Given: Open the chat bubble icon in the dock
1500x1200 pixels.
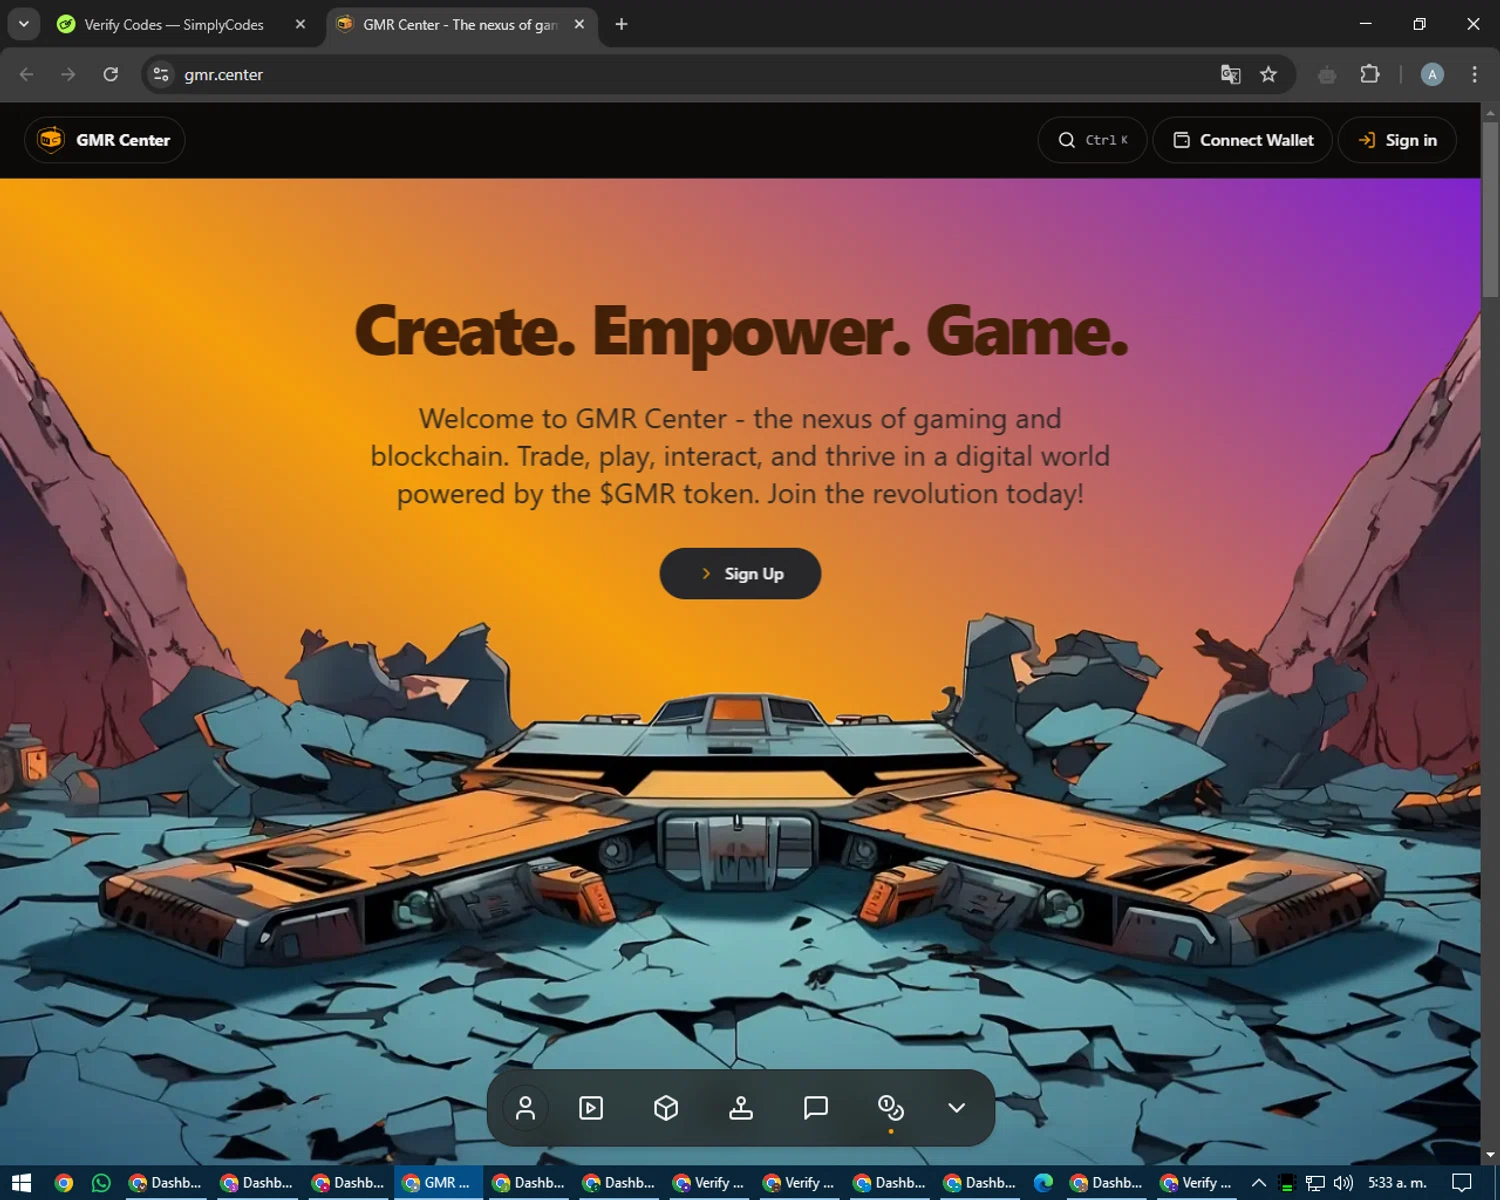Looking at the screenshot, I should pyautogui.click(x=816, y=1108).
